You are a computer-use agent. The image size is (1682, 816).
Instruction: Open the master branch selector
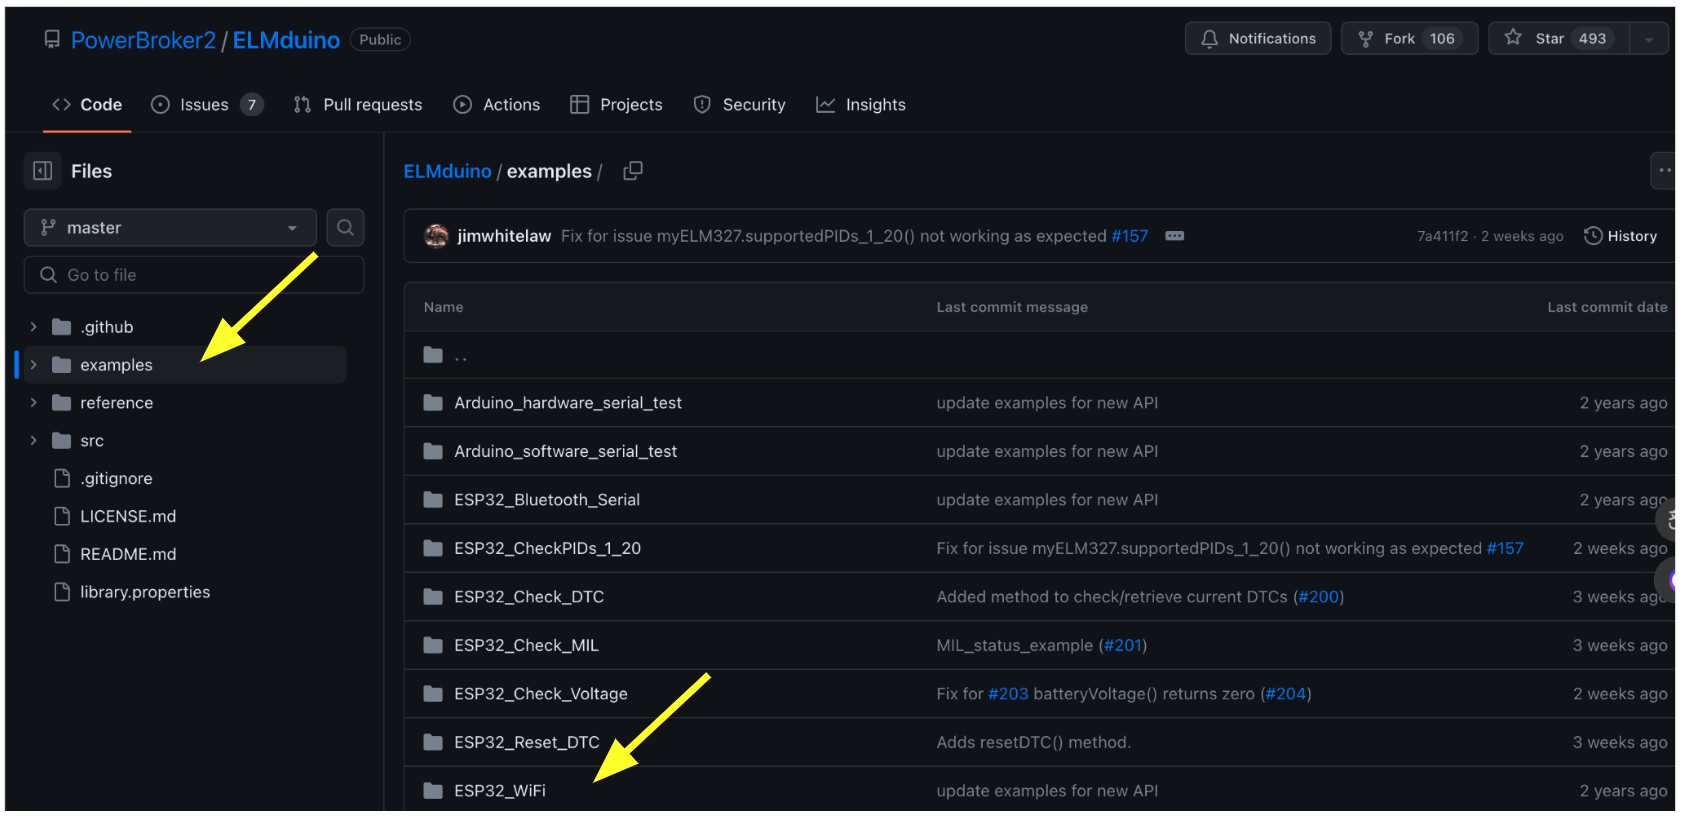pos(170,228)
